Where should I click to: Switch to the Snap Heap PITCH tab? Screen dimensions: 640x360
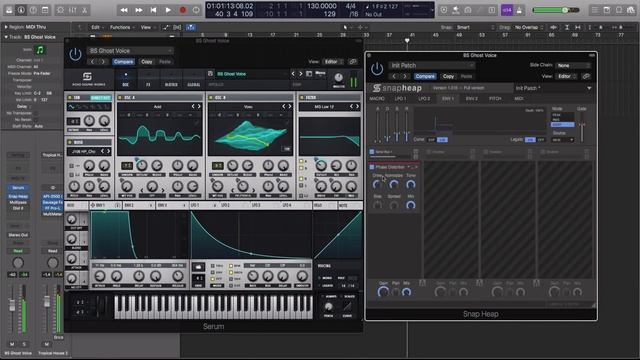pyautogui.click(x=495, y=99)
